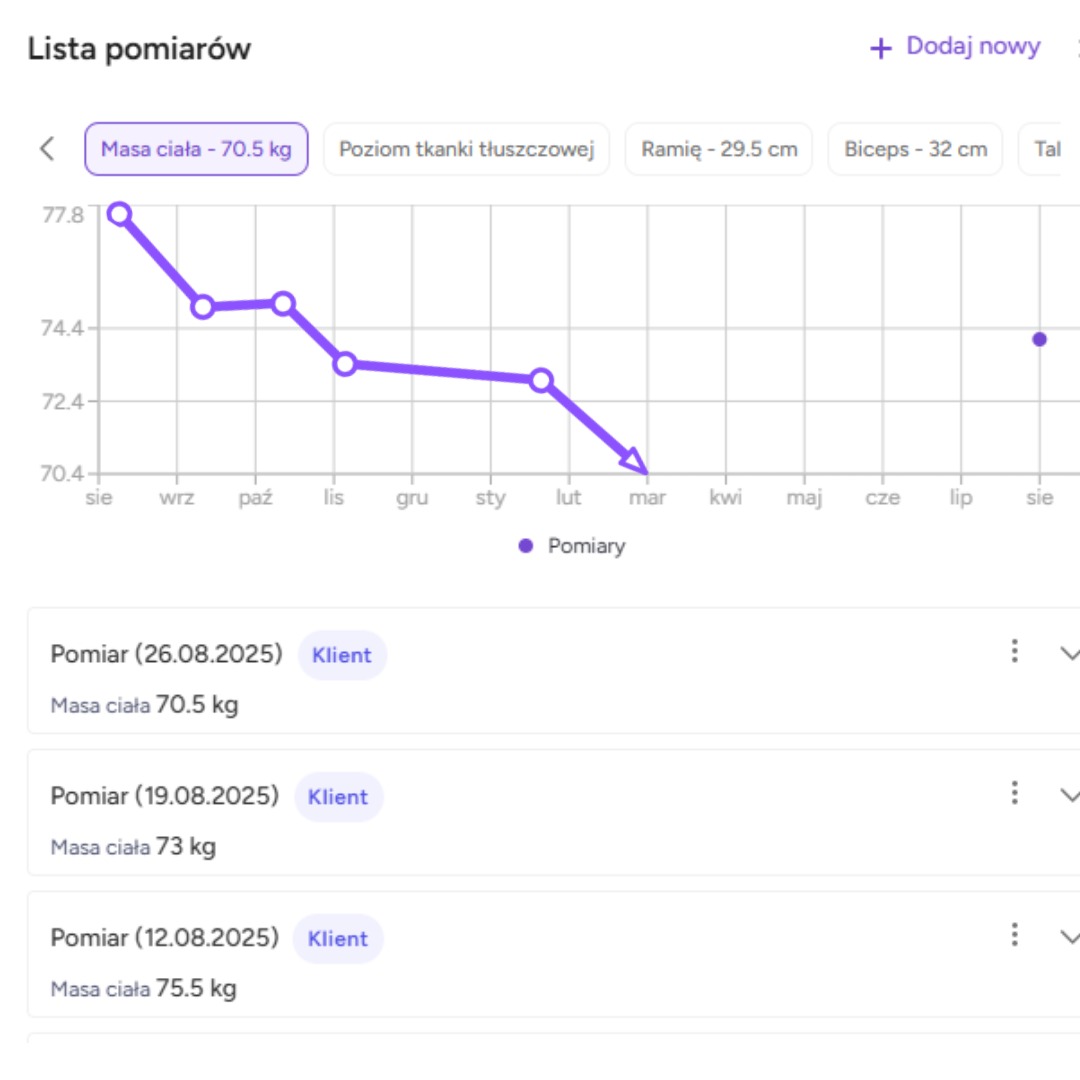The width and height of the screenshot is (1080, 1080).
Task: Click the isolated sie data point on chart
Action: coord(1040,339)
